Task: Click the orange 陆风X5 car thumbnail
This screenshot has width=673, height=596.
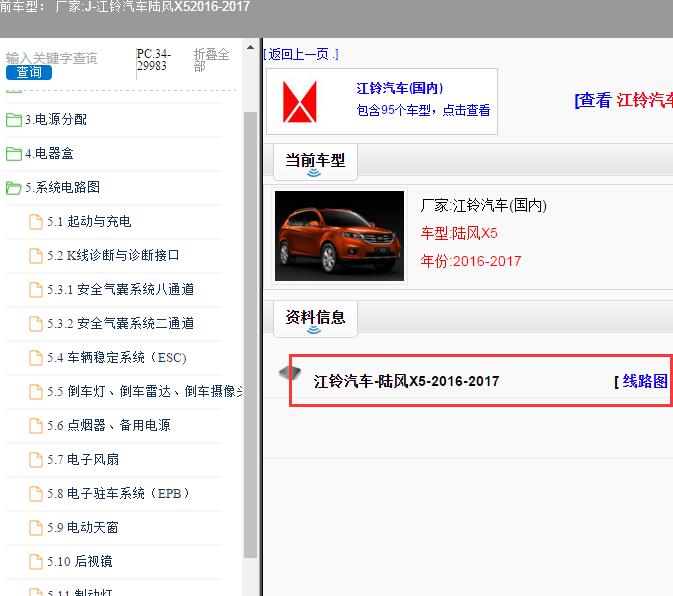Action: (x=339, y=236)
